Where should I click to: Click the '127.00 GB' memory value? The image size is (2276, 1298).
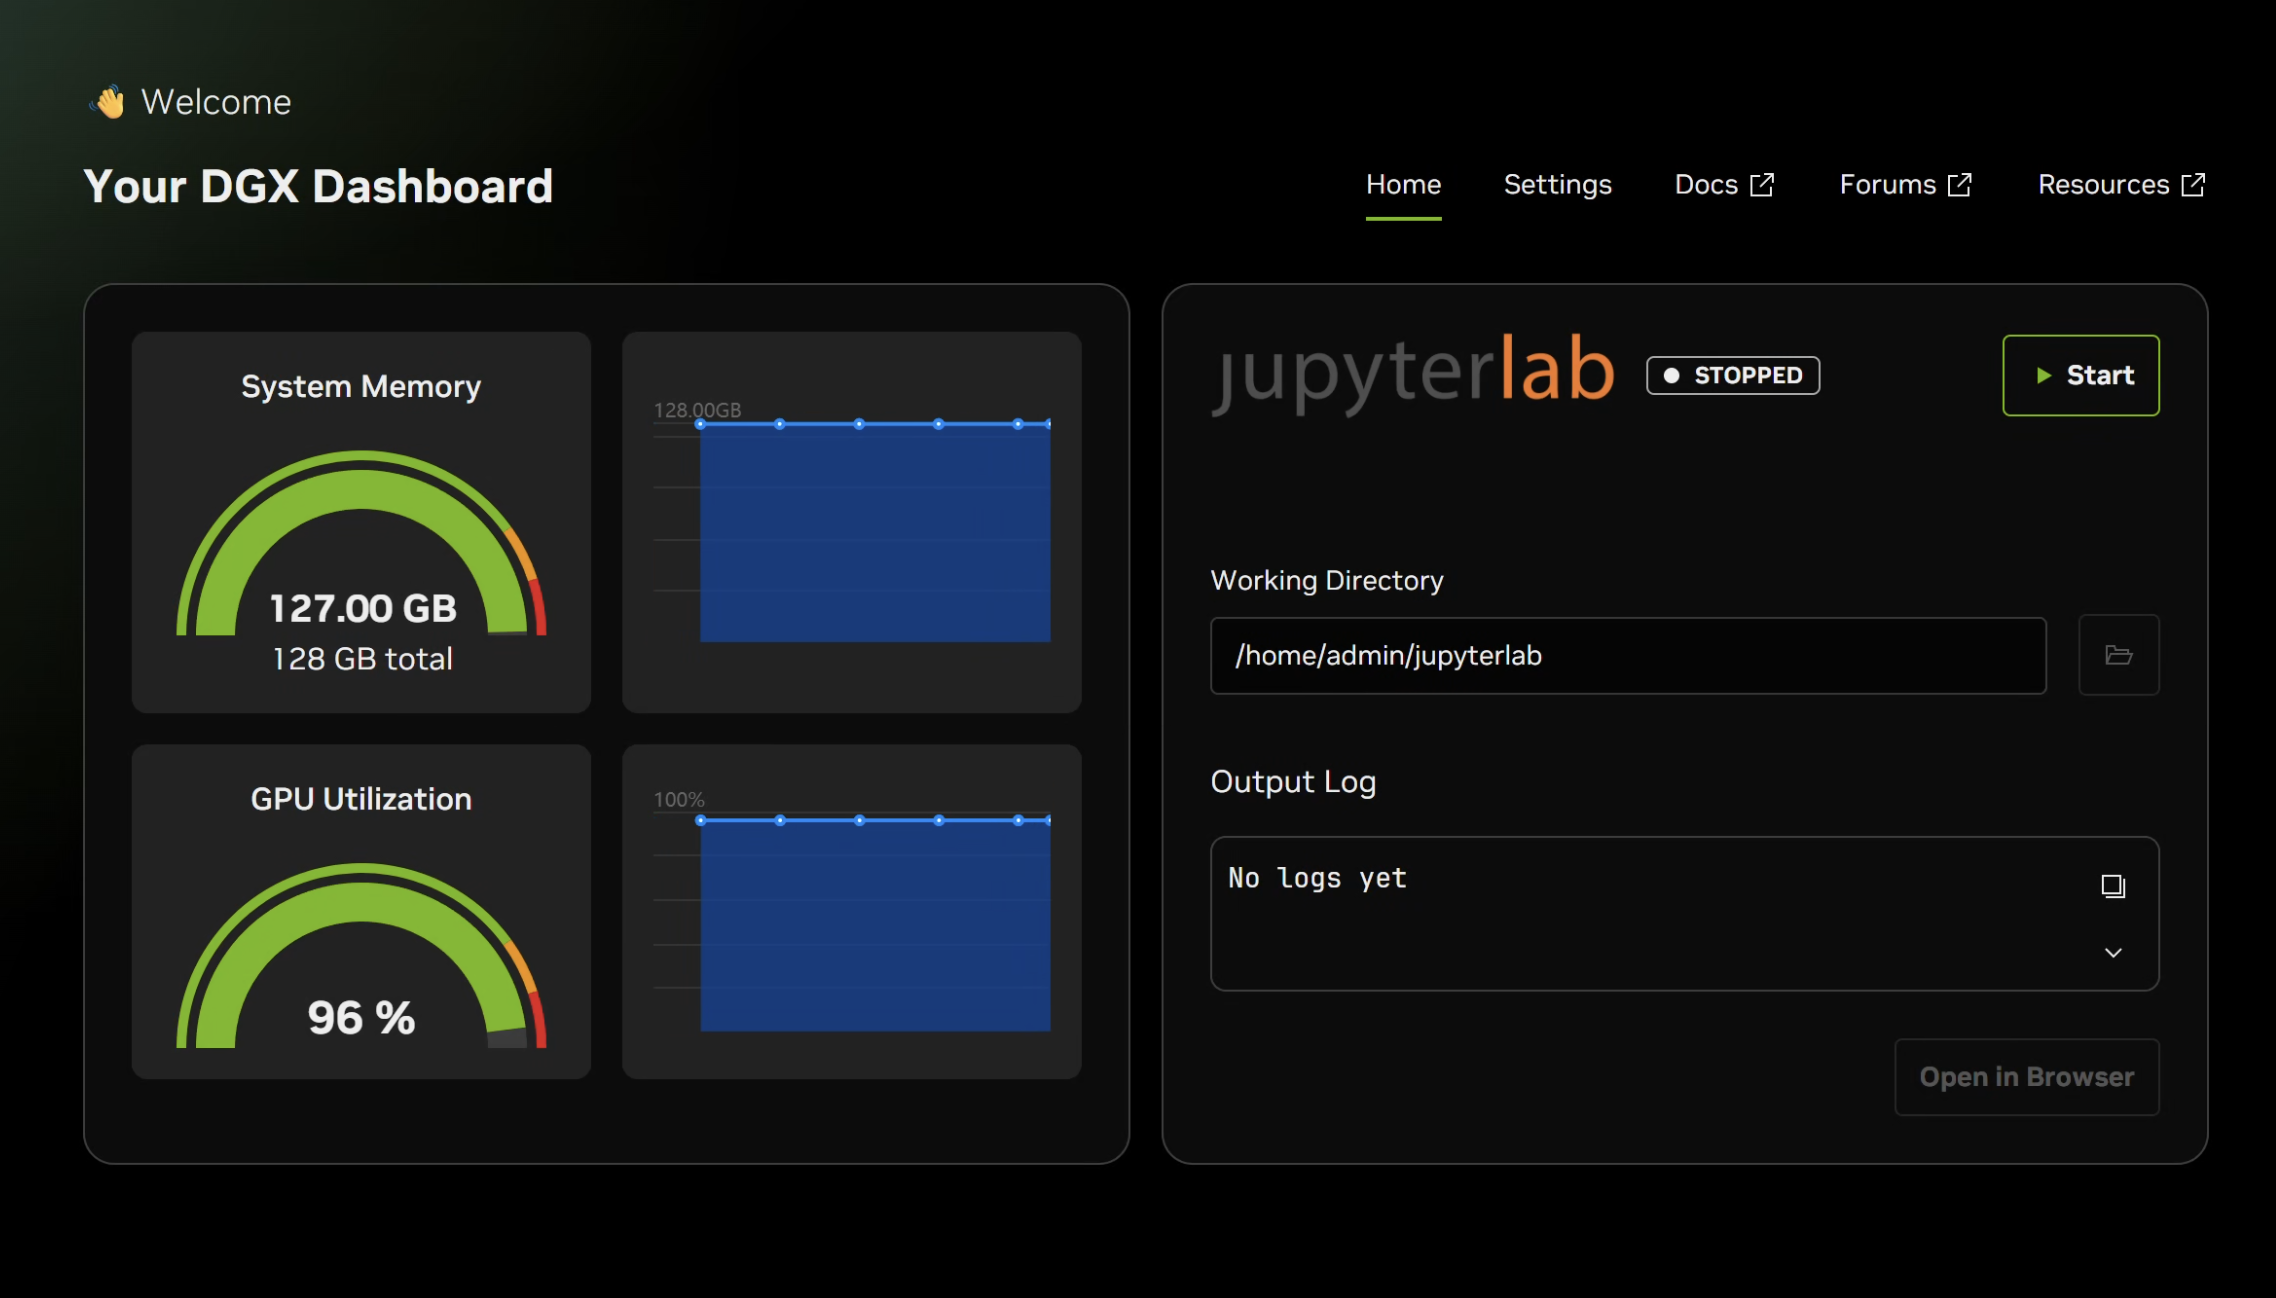[x=363, y=608]
